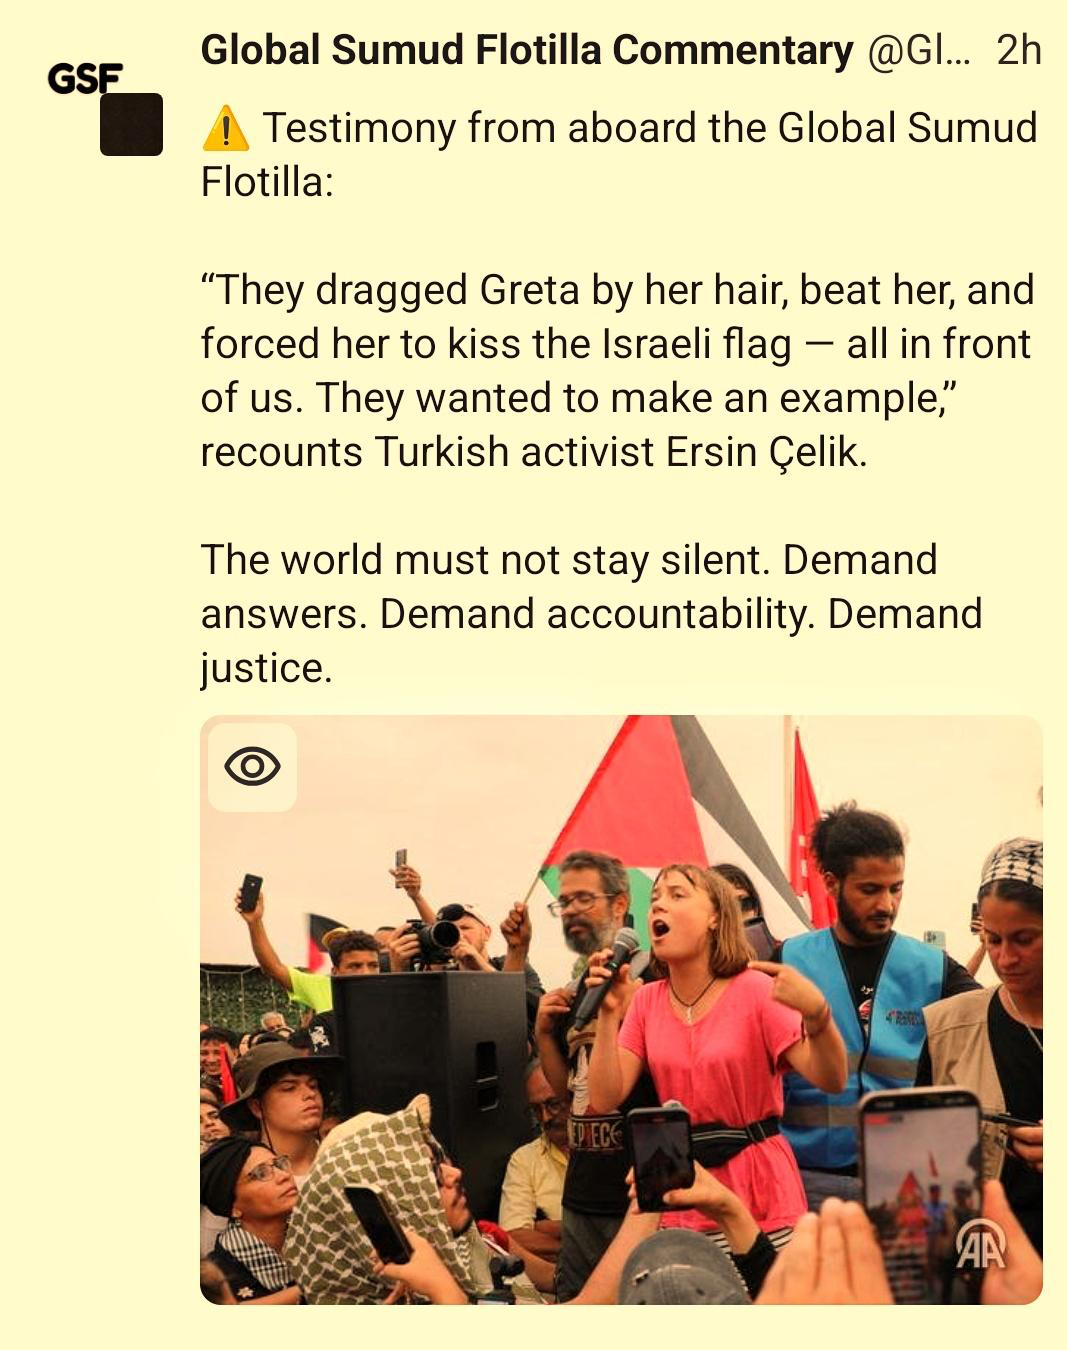Open post permalink via 2h timestamp
This screenshot has width=1067, height=1350.
[1019, 50]
